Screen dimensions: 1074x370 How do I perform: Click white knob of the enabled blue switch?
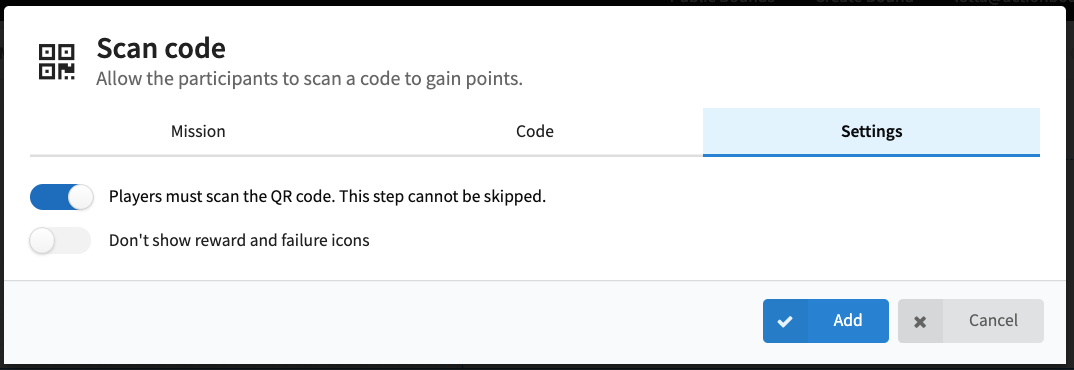coord(79,197)
